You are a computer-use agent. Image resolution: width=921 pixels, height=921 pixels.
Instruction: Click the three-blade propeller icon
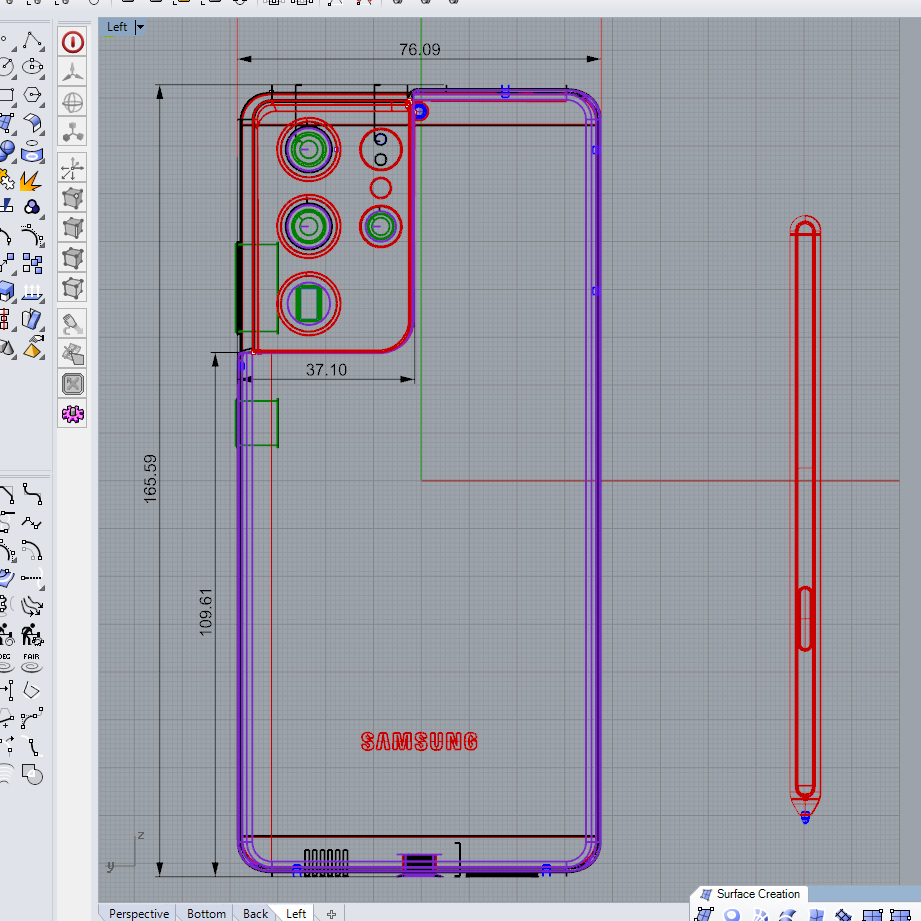pyautogui.click(x=73, y=72)
